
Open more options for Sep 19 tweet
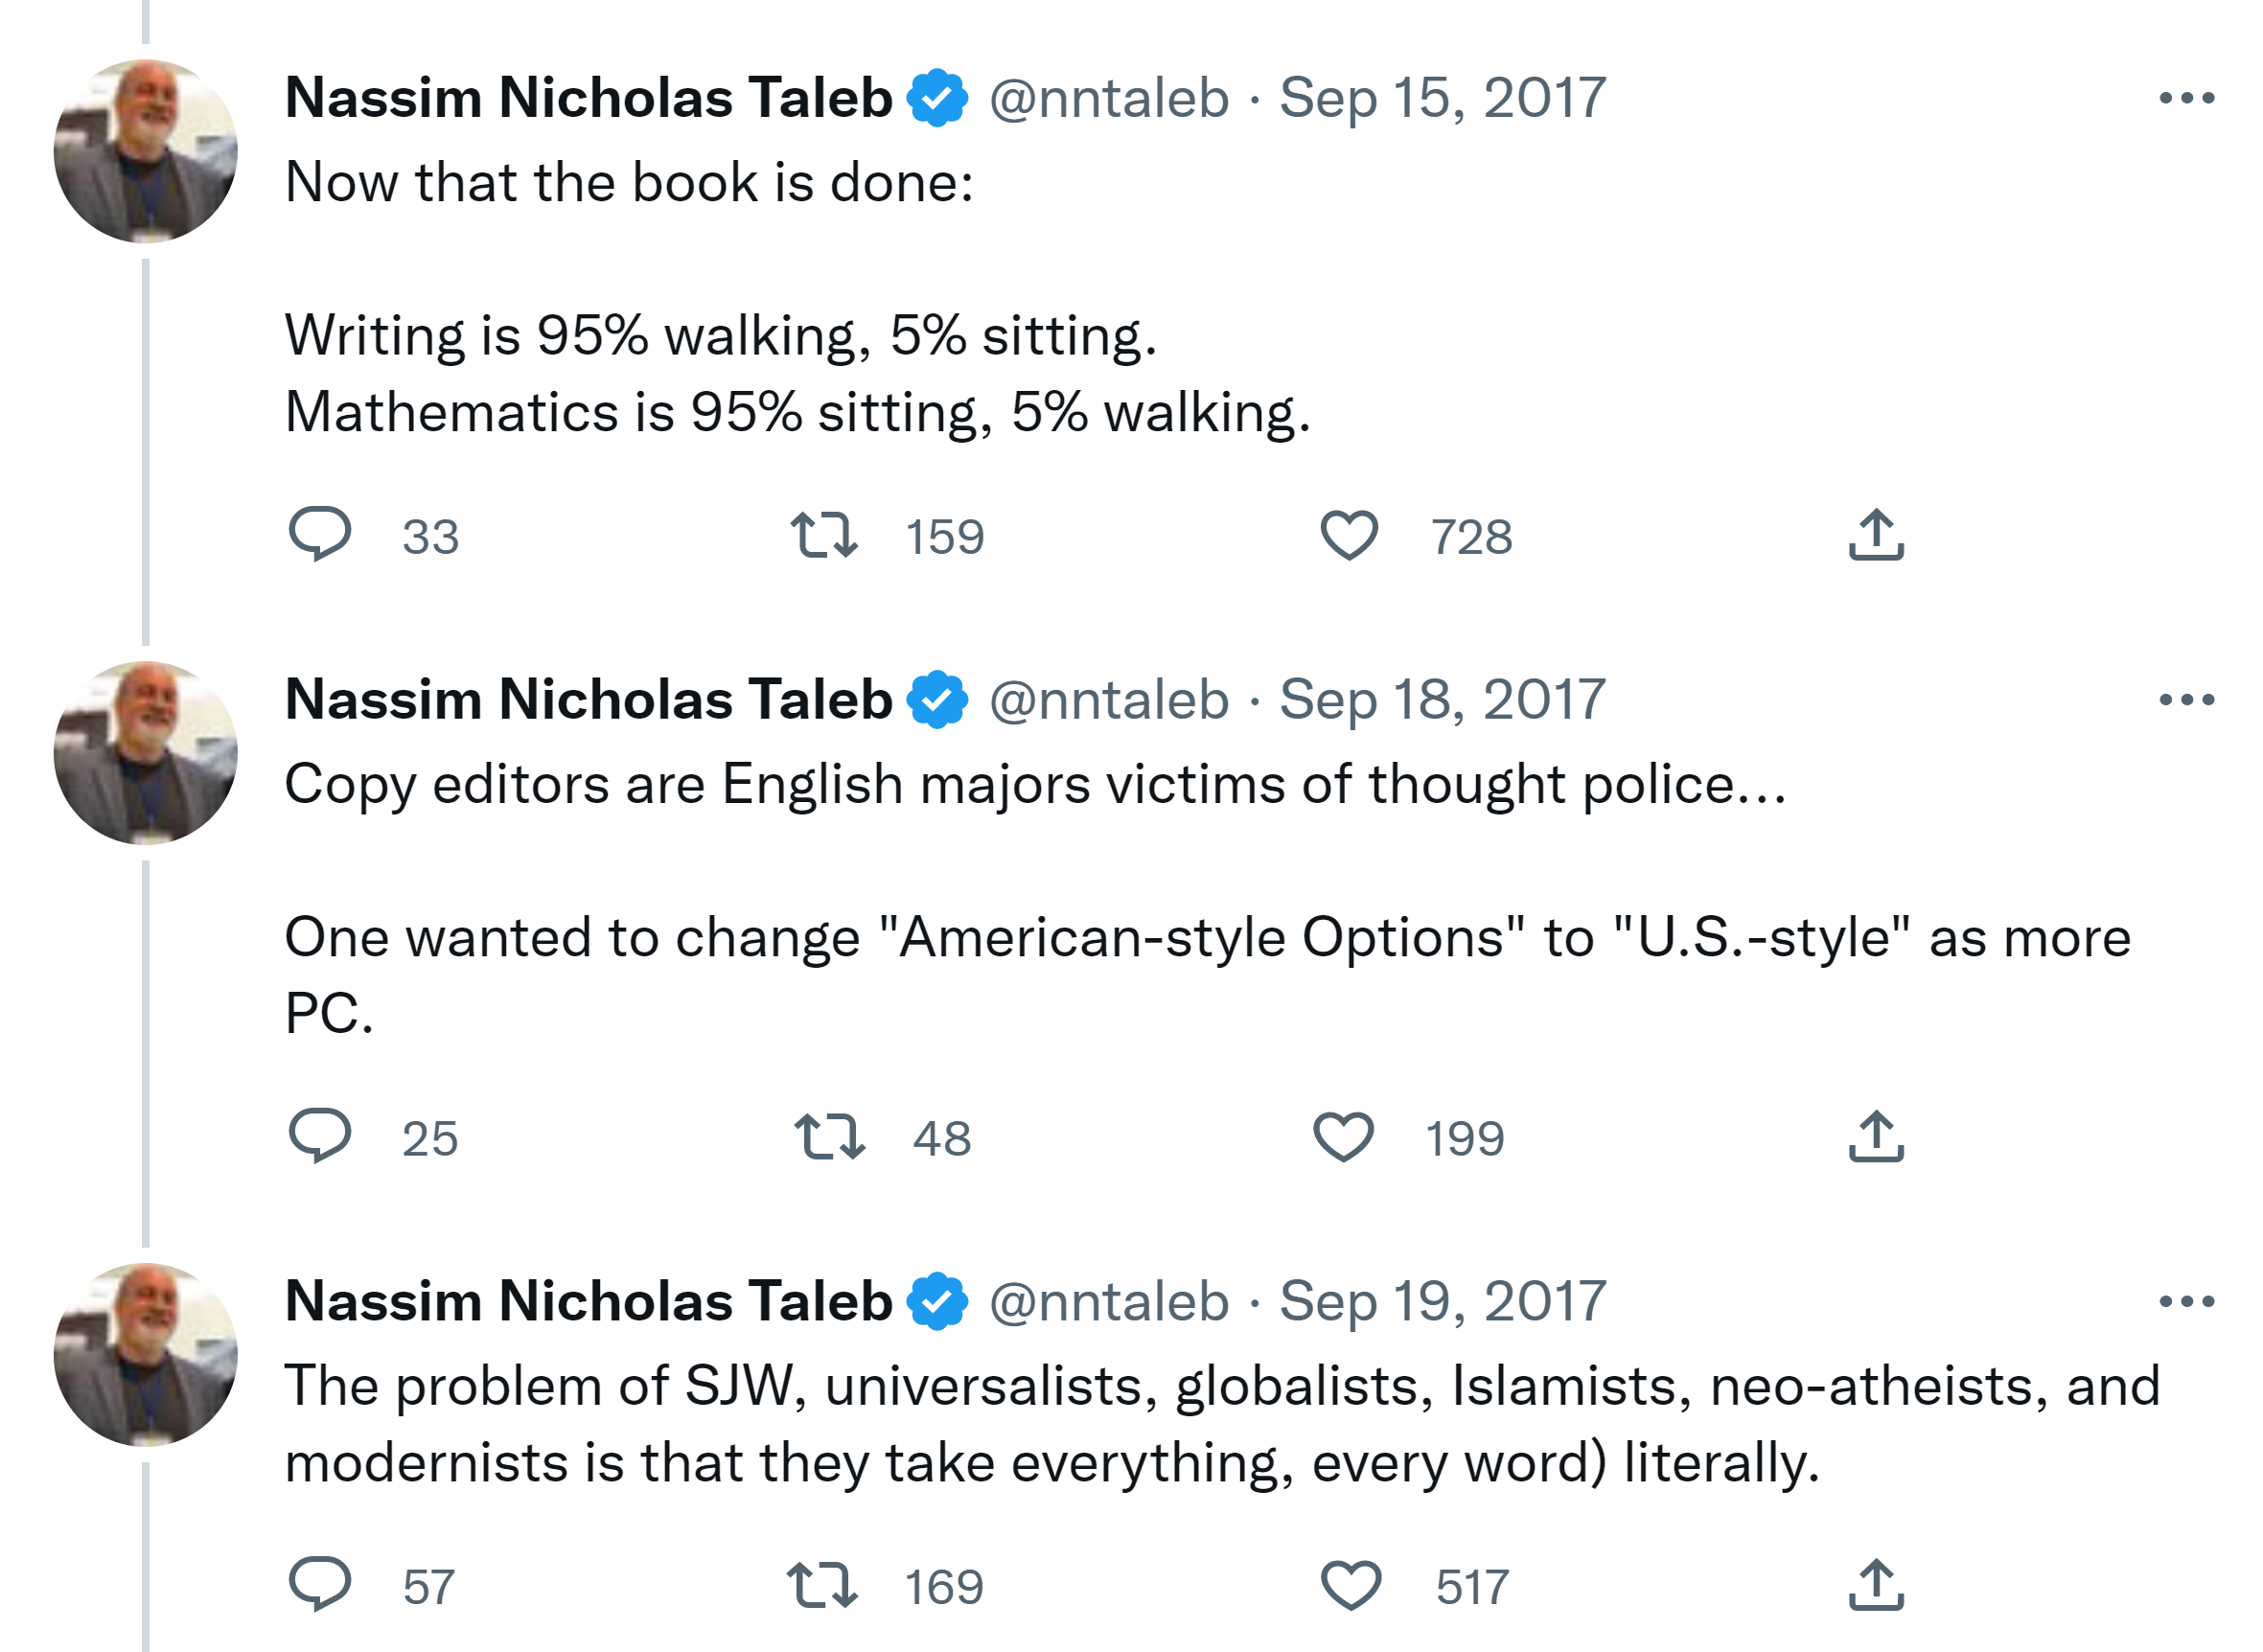2186,1302
